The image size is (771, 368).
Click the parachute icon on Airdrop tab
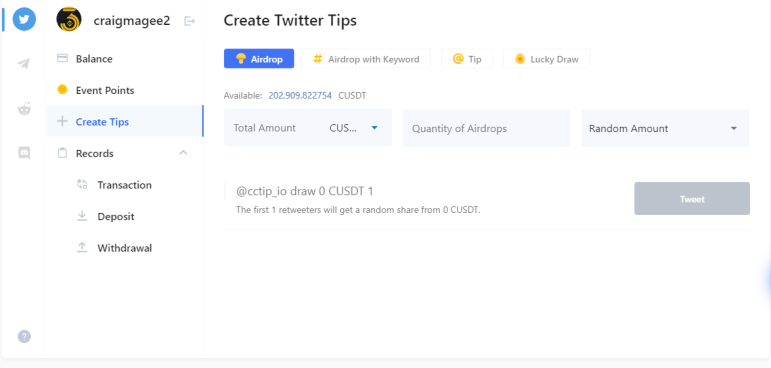(x=241, y=59)
